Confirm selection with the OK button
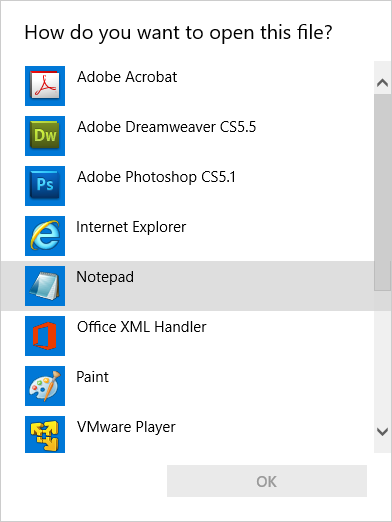 [267, 481]
